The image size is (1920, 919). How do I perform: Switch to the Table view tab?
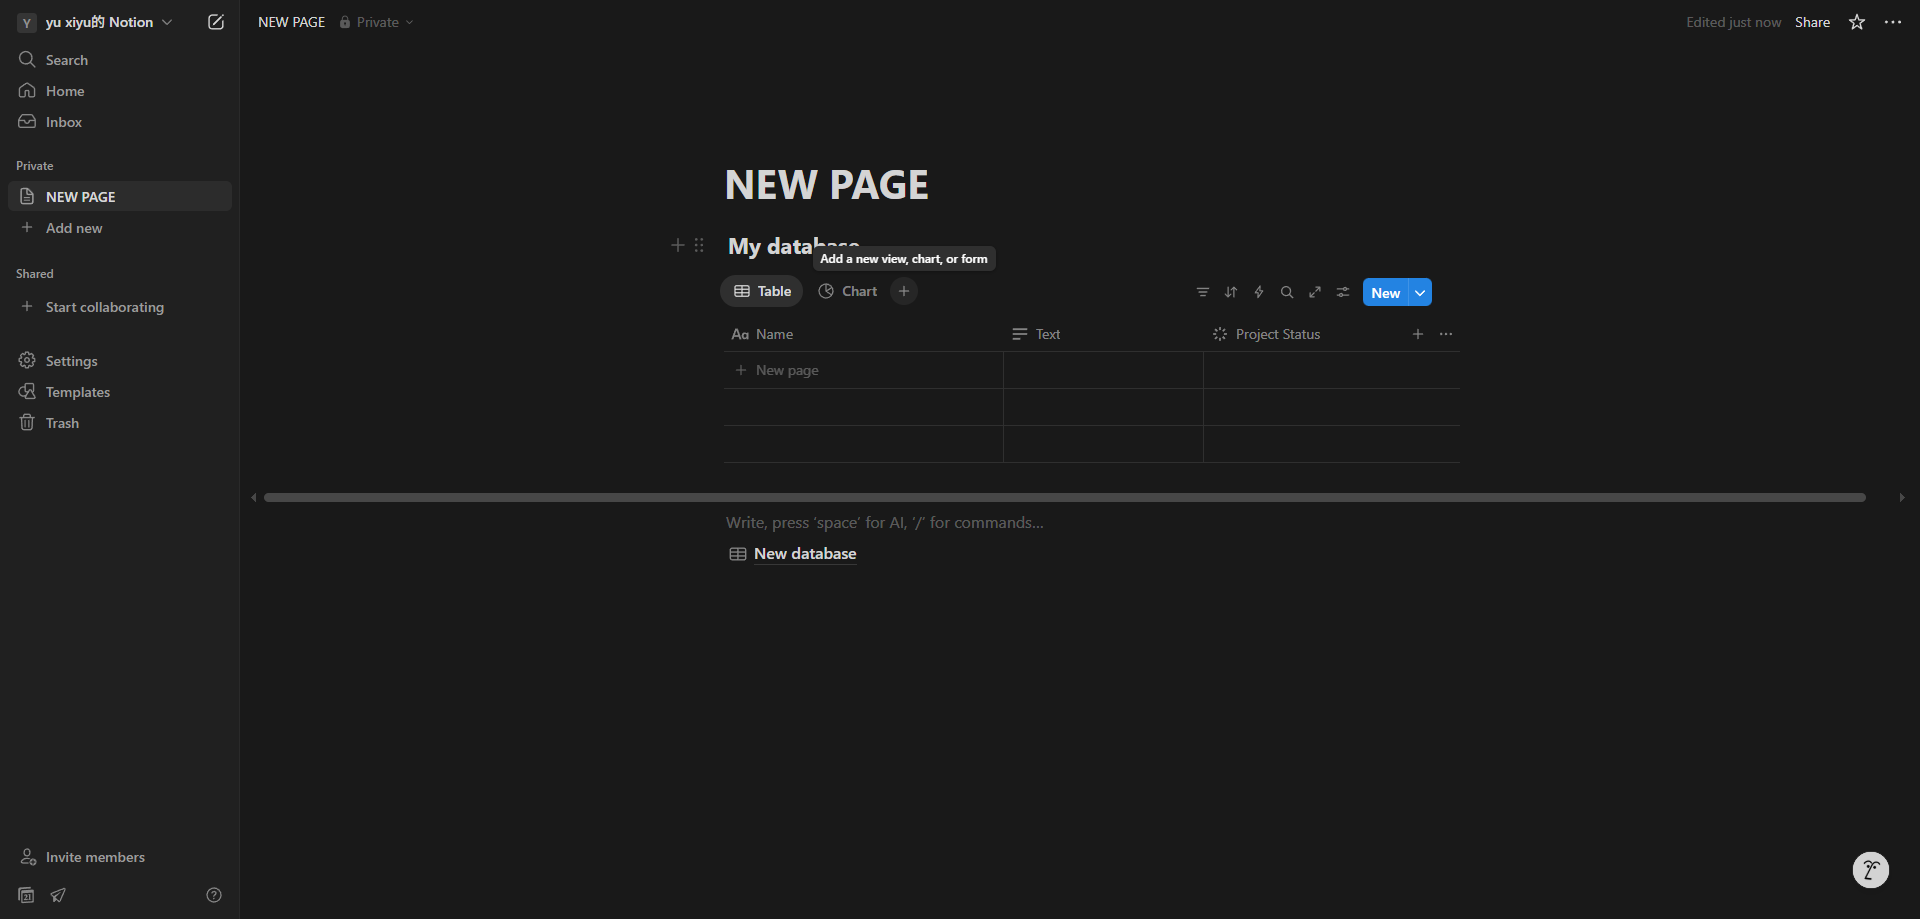pyautogui.click(x=762, y=291)
